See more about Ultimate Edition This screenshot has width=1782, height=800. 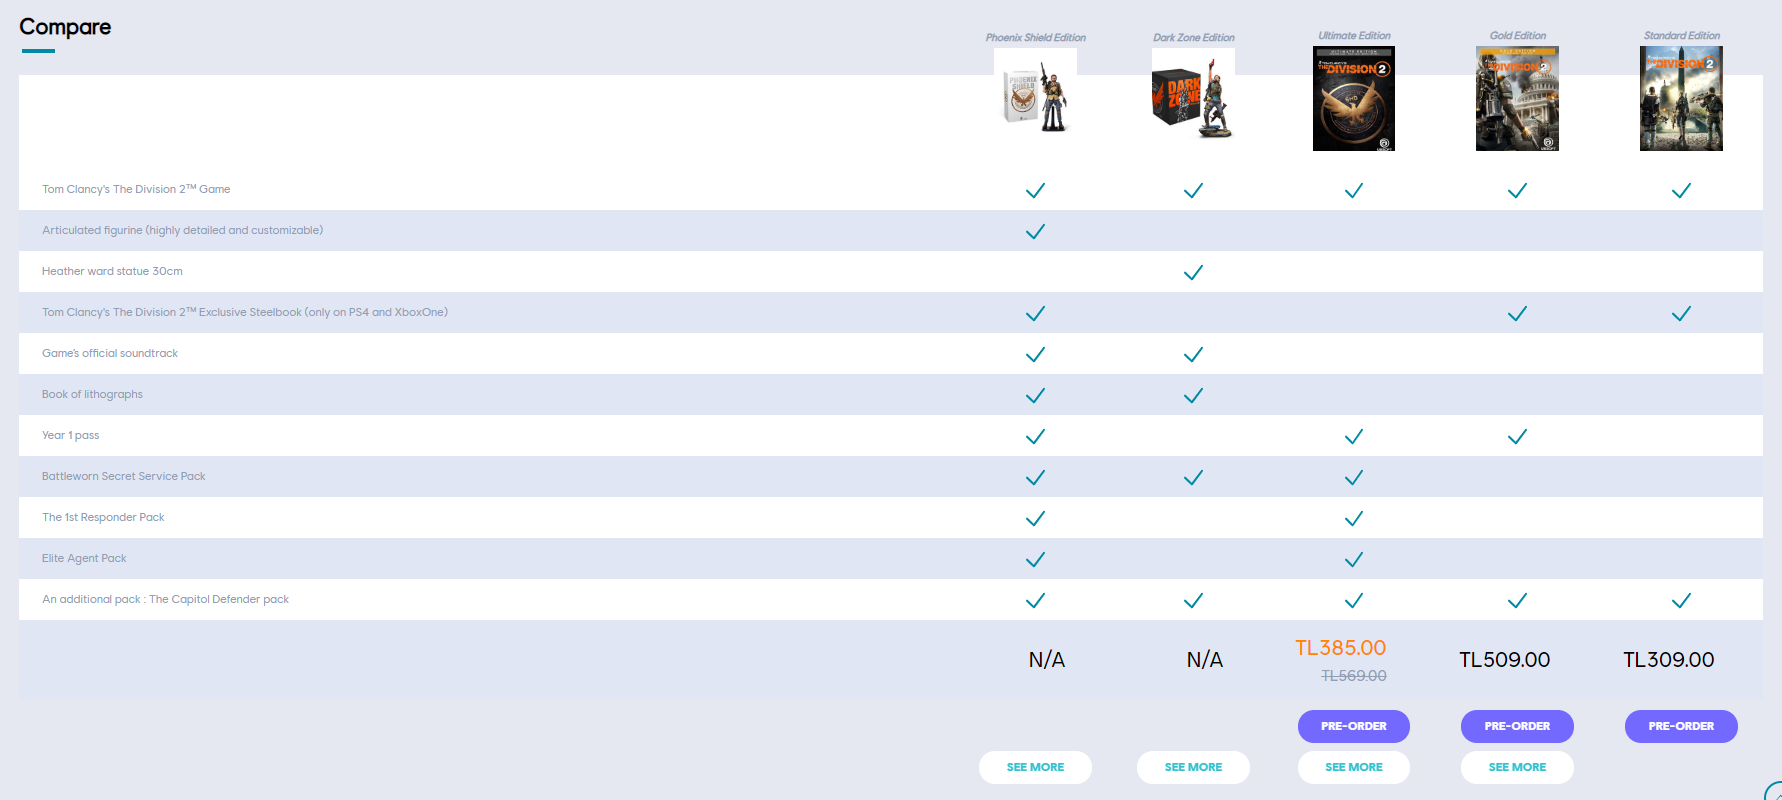(1354, 767)
